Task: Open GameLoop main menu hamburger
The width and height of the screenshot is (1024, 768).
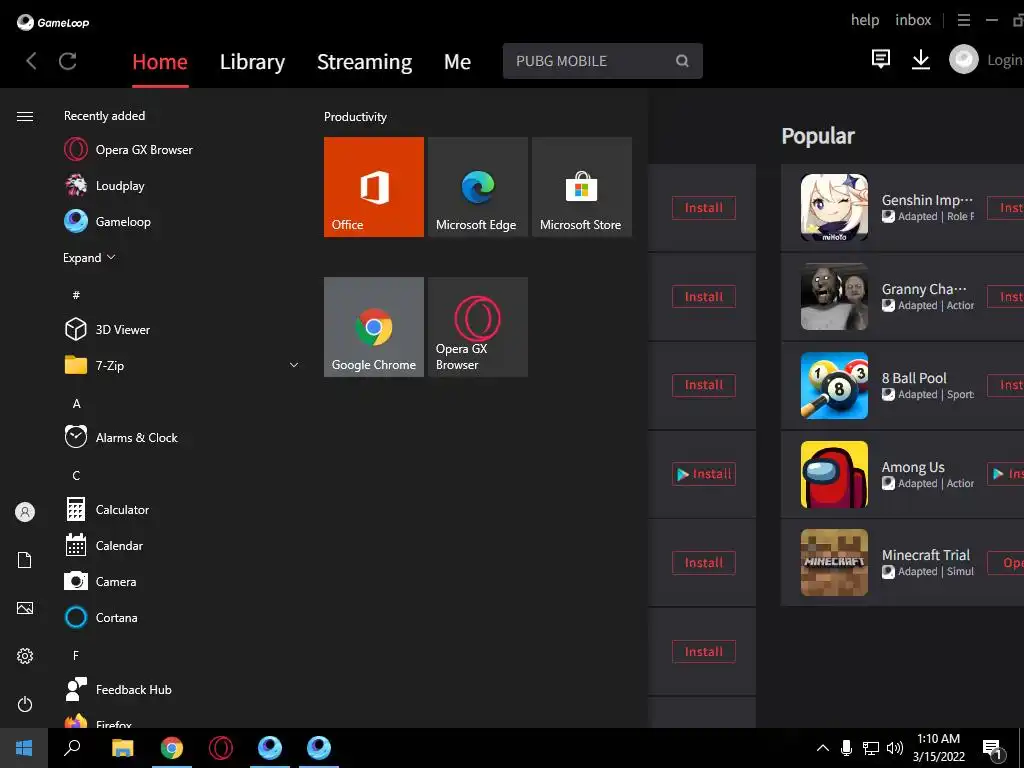Action: (964, 20)
